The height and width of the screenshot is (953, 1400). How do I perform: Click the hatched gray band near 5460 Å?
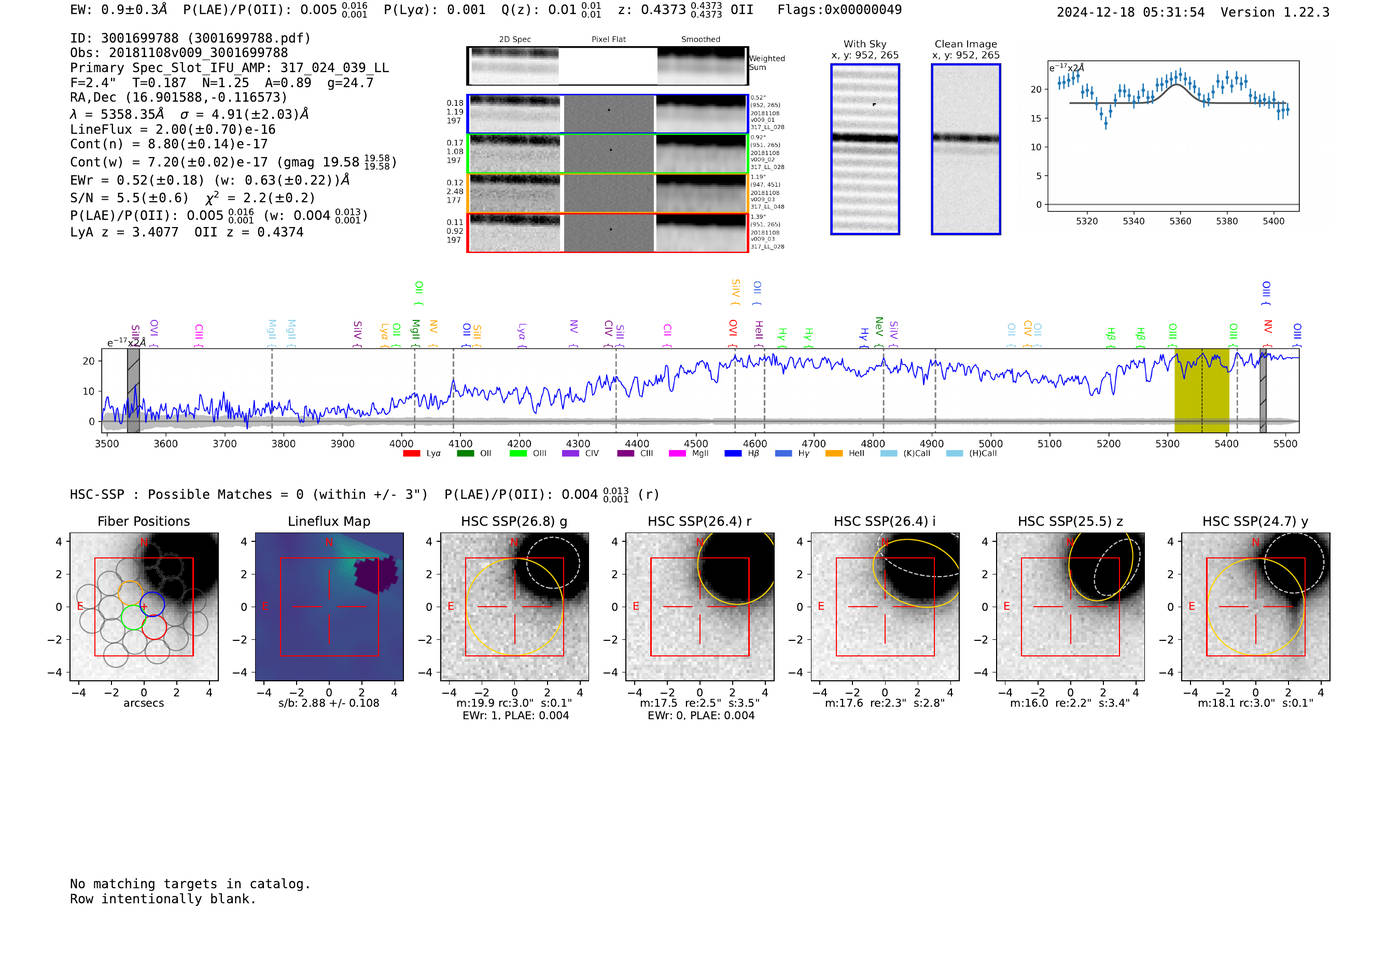(x=1263, y=391)
